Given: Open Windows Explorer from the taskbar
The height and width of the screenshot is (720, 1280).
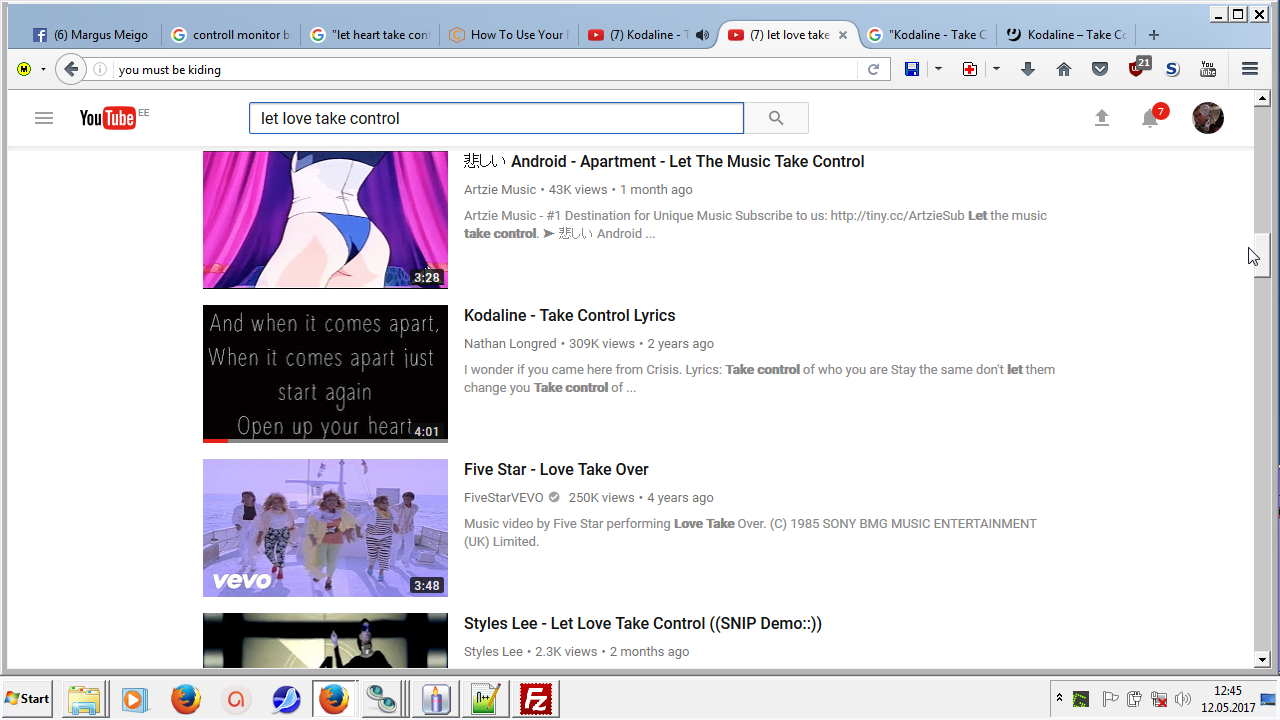Looking at the screenshot, I should click(86, 699).
